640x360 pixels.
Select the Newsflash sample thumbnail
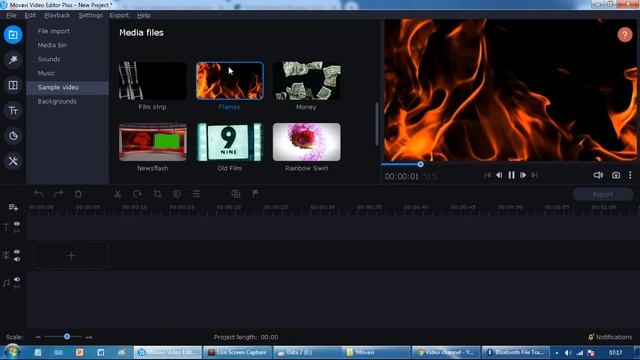click(x=153, y=142)
